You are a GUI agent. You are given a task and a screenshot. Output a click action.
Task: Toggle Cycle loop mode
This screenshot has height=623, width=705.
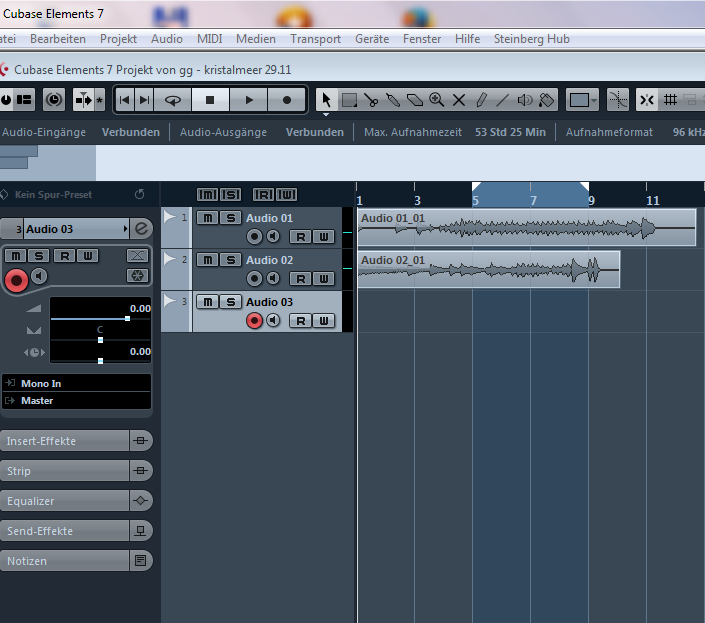[173, 100]
